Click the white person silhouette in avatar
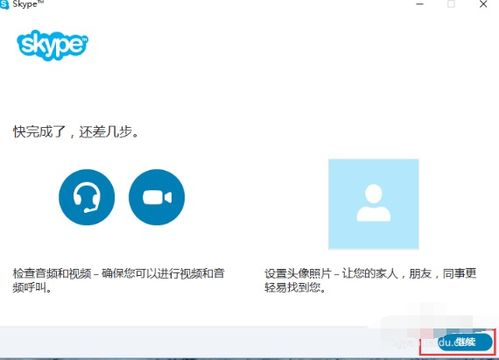The height and width of the screenshot is (360, 499). [373, 203]
